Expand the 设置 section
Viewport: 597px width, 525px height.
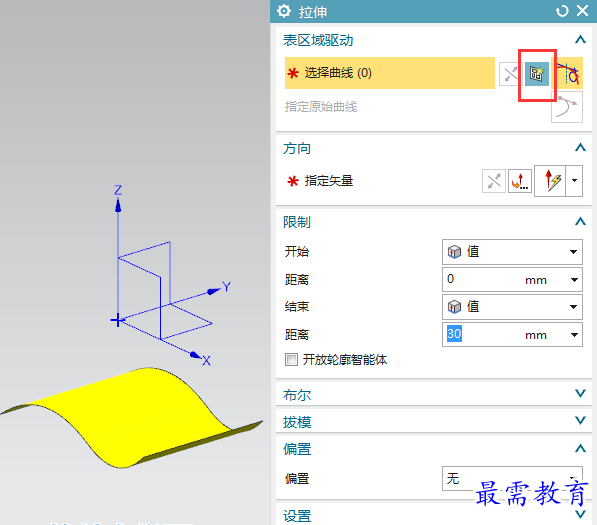tap(580, 515)
